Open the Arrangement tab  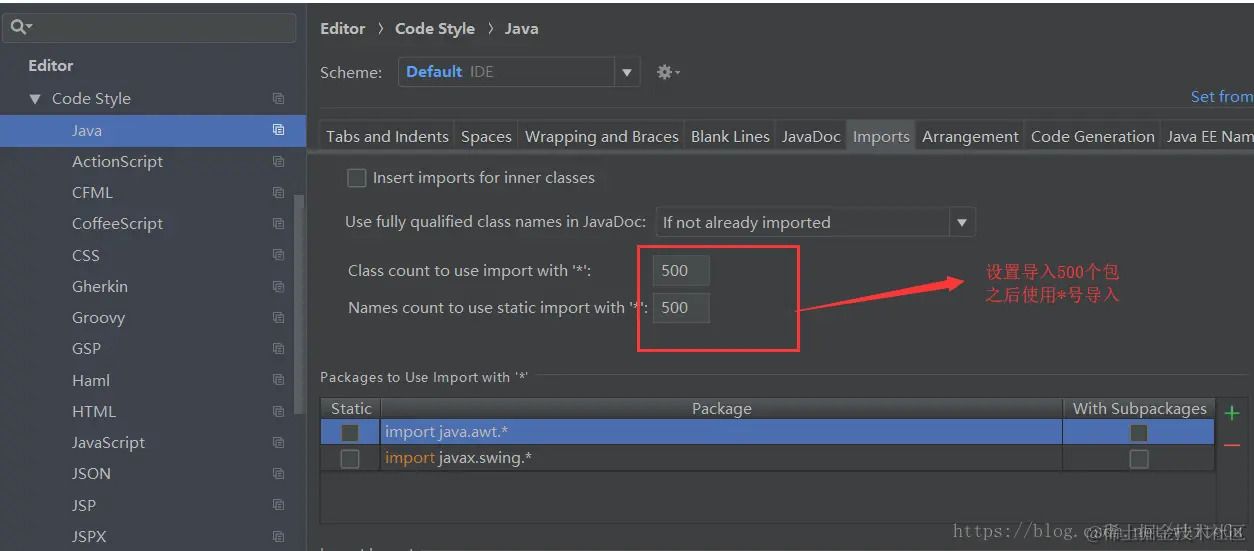click(x=970, y=137)
